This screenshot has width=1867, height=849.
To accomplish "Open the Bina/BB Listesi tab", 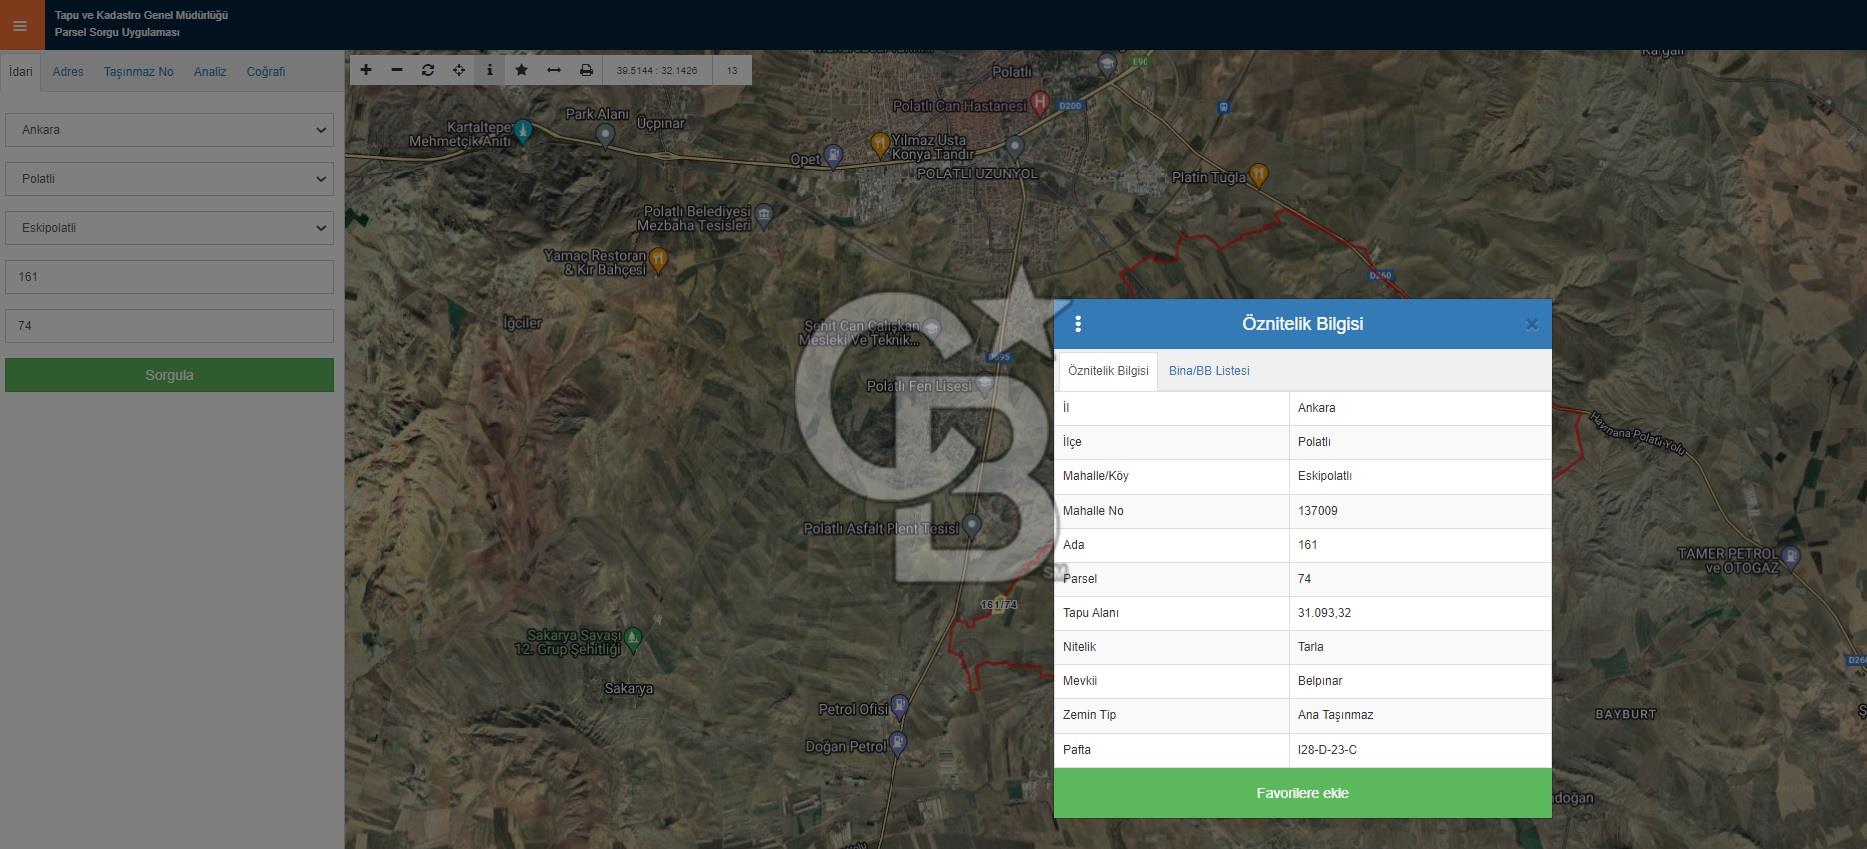I will [x=1209, y=371].
